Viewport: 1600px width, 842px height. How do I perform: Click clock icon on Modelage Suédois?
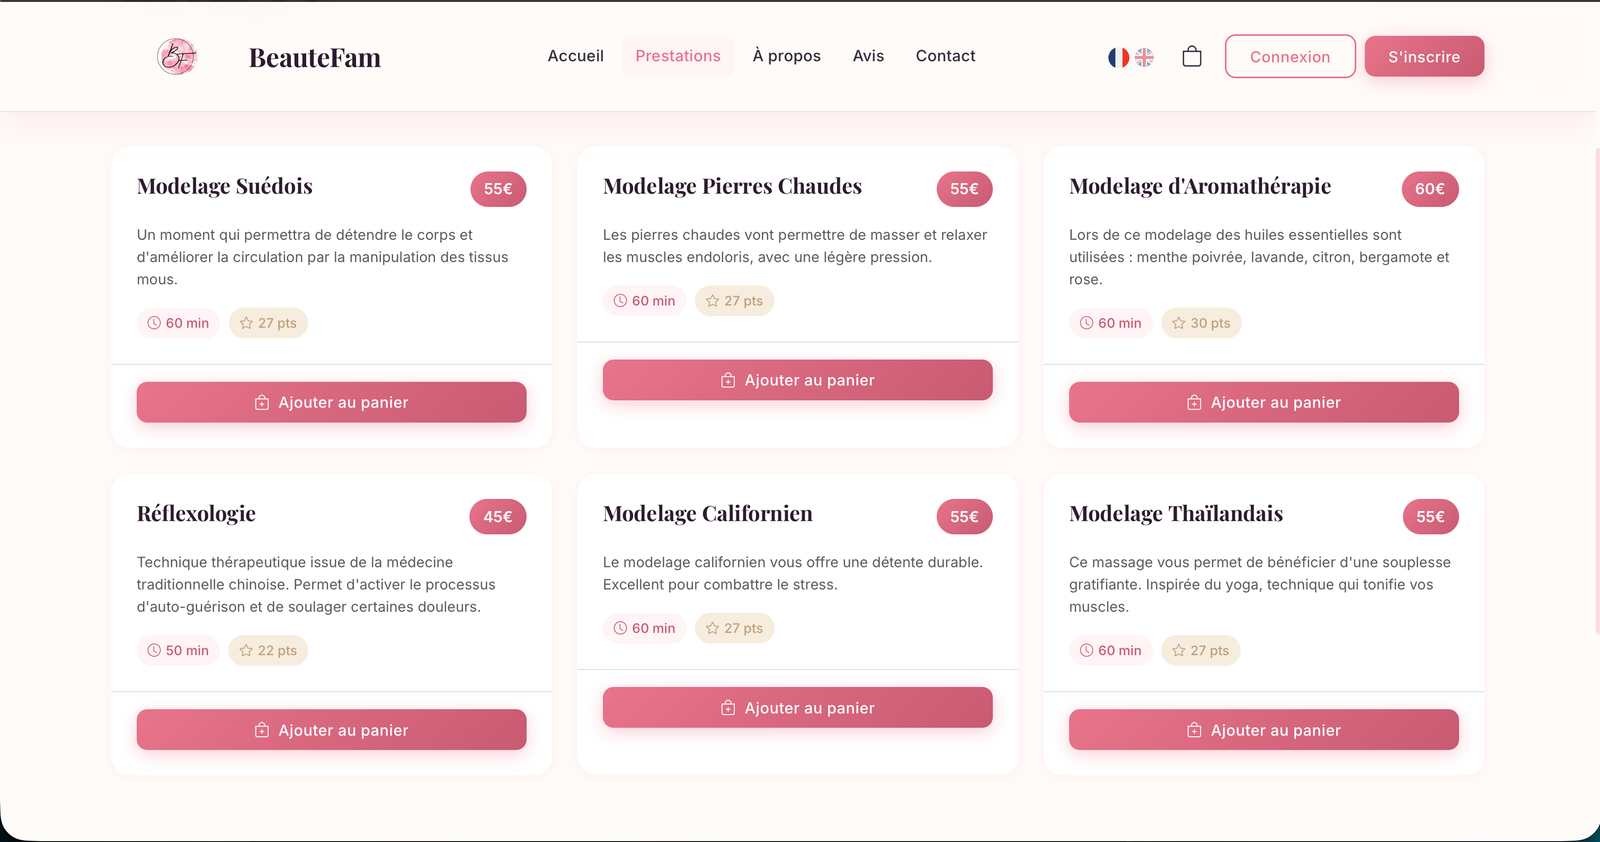click(x=154, y=323)
